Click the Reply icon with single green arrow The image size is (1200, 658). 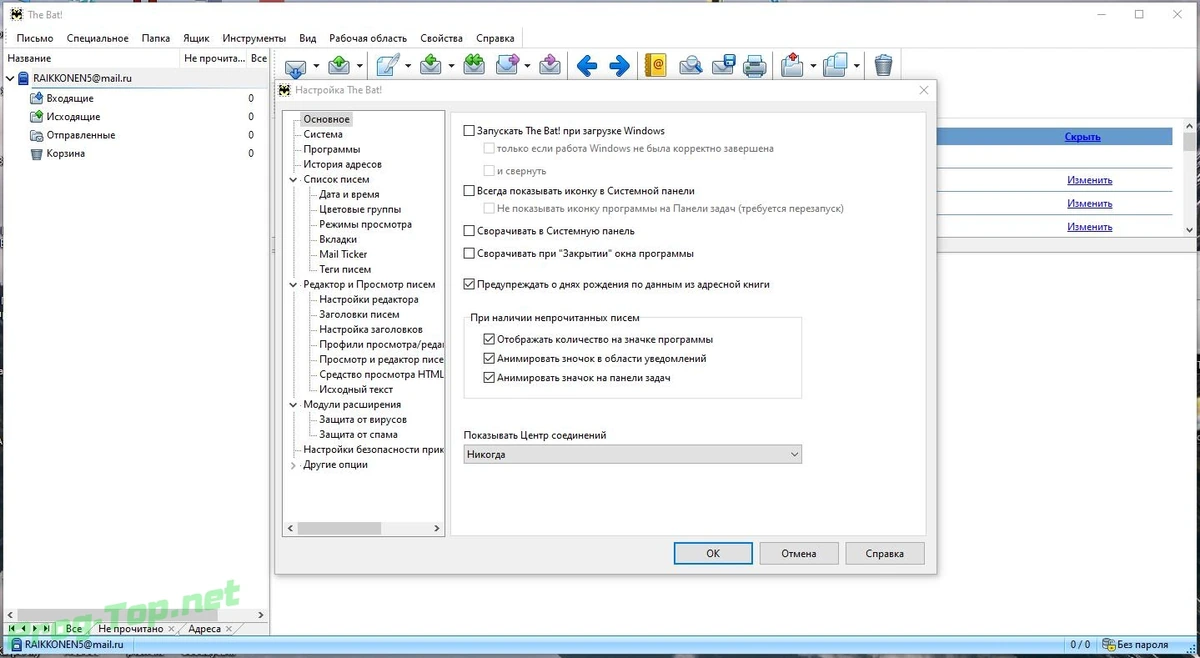[431, 66]
